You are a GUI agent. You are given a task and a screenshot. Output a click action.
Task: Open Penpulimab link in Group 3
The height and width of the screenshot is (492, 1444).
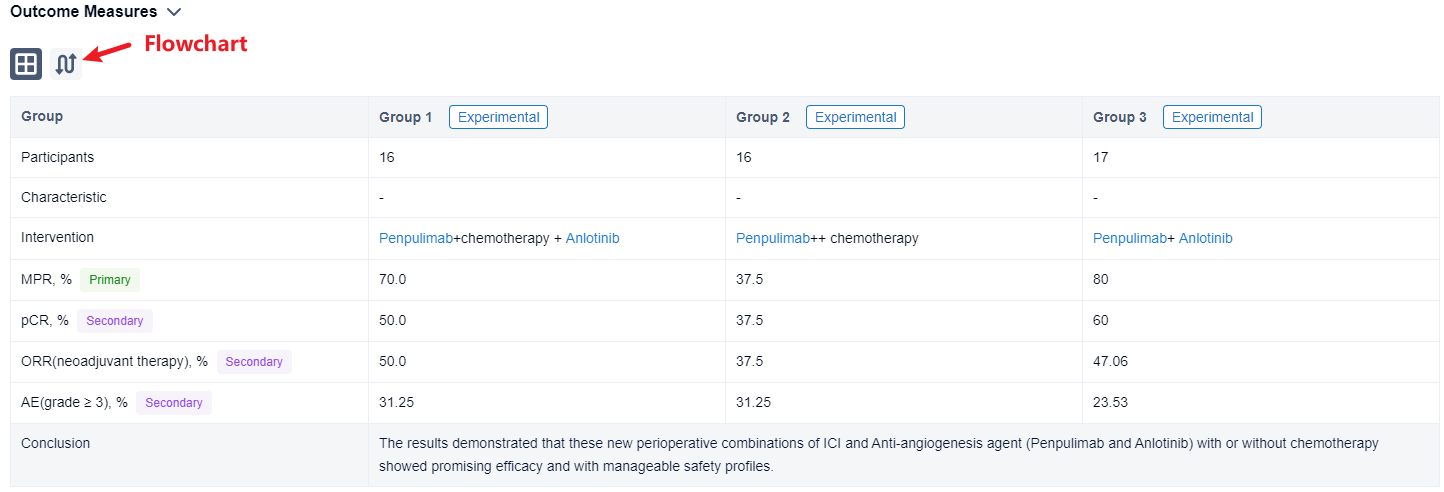(x=1129, y=238)
